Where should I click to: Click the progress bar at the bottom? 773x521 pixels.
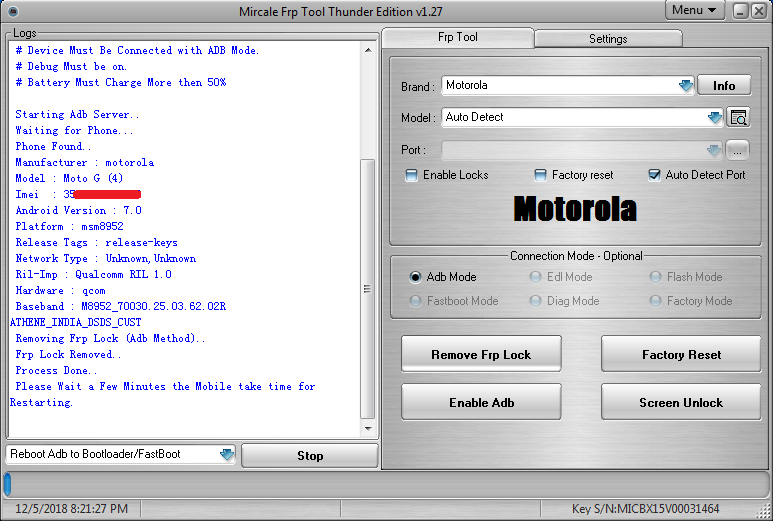click(386, 484)
